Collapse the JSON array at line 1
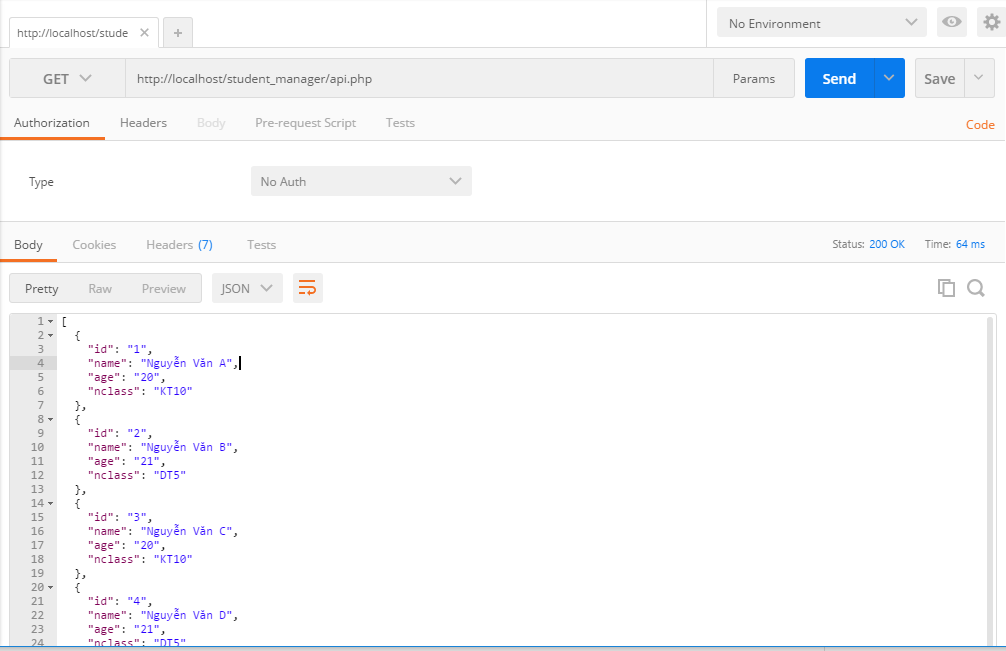 (x=50, y=321)
